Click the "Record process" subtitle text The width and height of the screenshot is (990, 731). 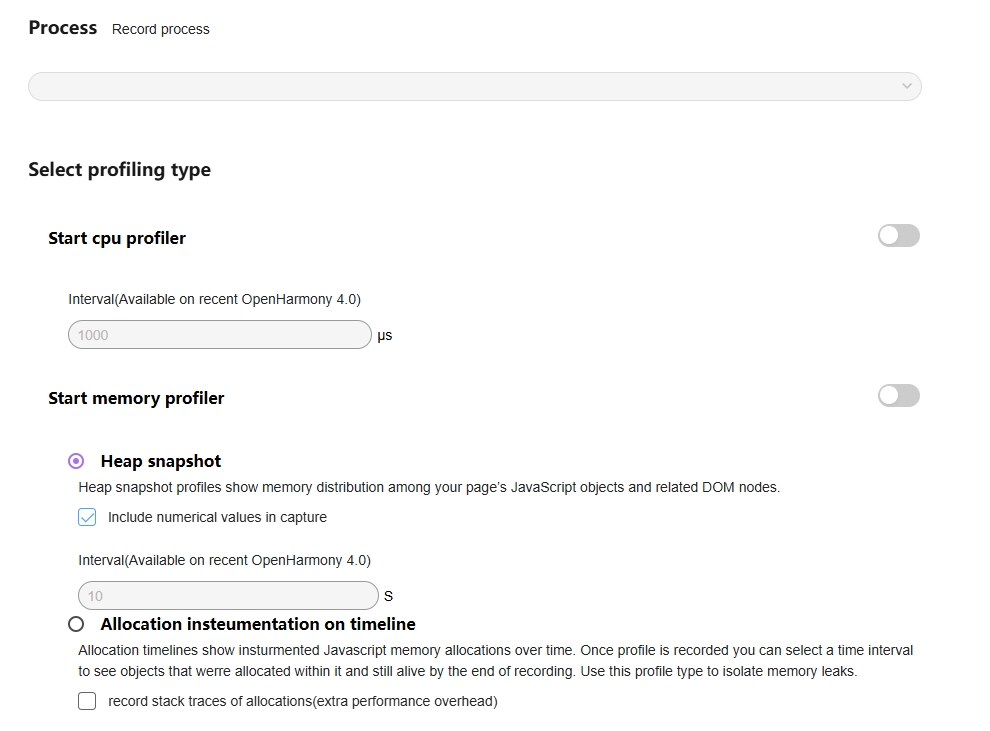pos(161,29)
